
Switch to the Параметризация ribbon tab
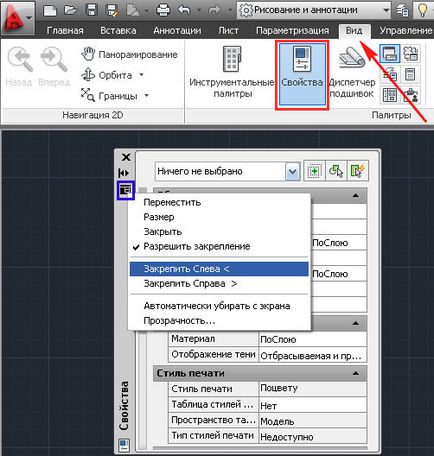pos(292,31)
